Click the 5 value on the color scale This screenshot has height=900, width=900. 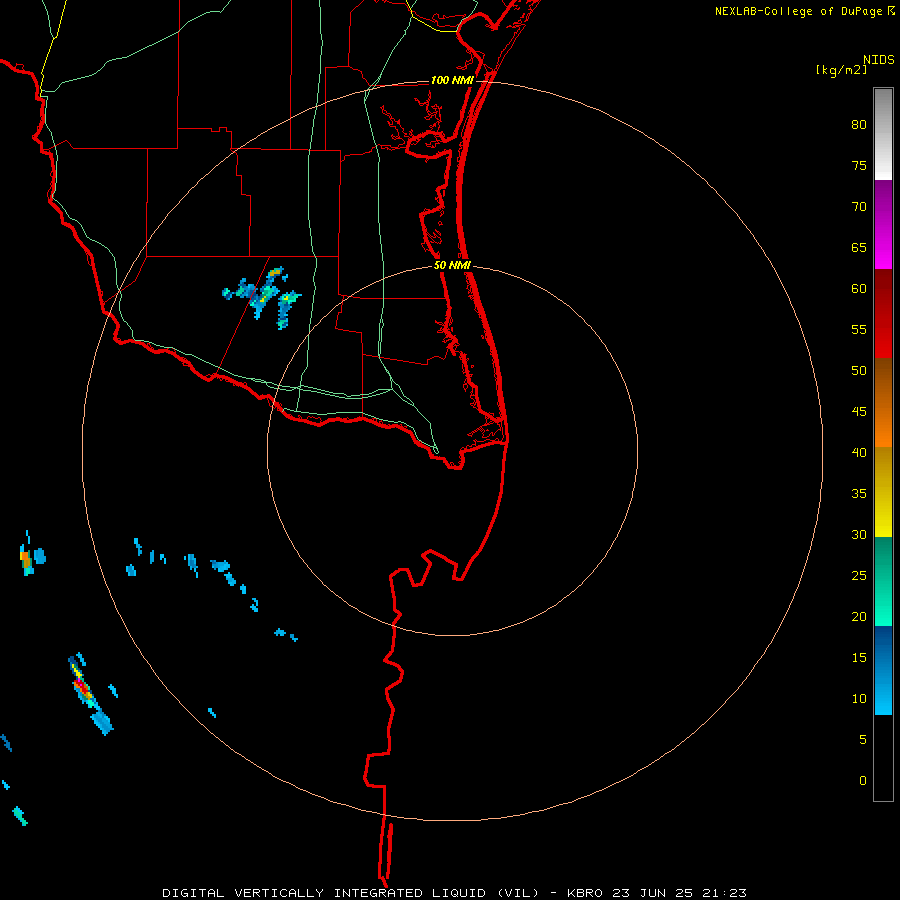coord(863,739)
